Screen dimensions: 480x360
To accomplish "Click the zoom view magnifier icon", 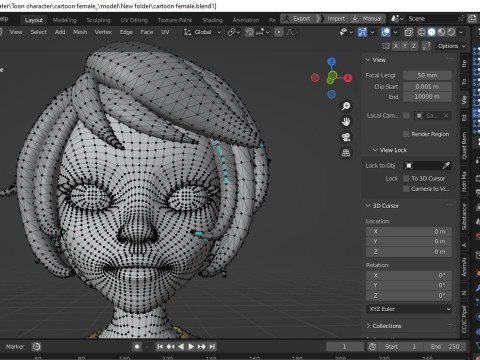I will tap(346, 106).
